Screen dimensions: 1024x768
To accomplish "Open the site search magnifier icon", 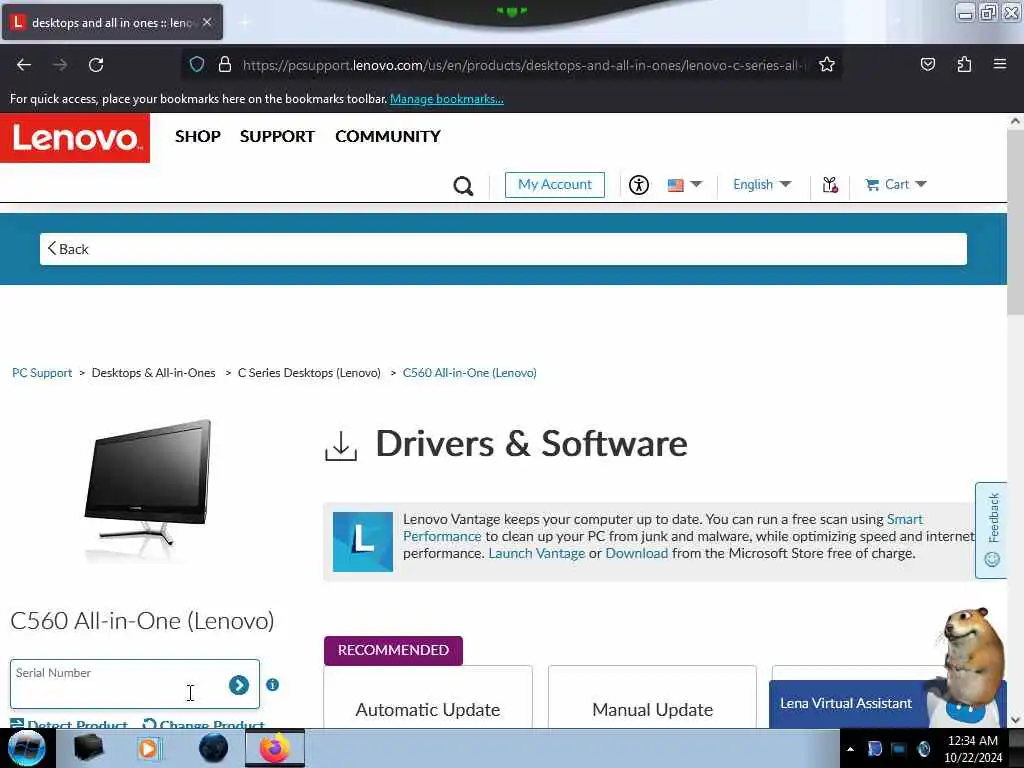I will 463,185.
